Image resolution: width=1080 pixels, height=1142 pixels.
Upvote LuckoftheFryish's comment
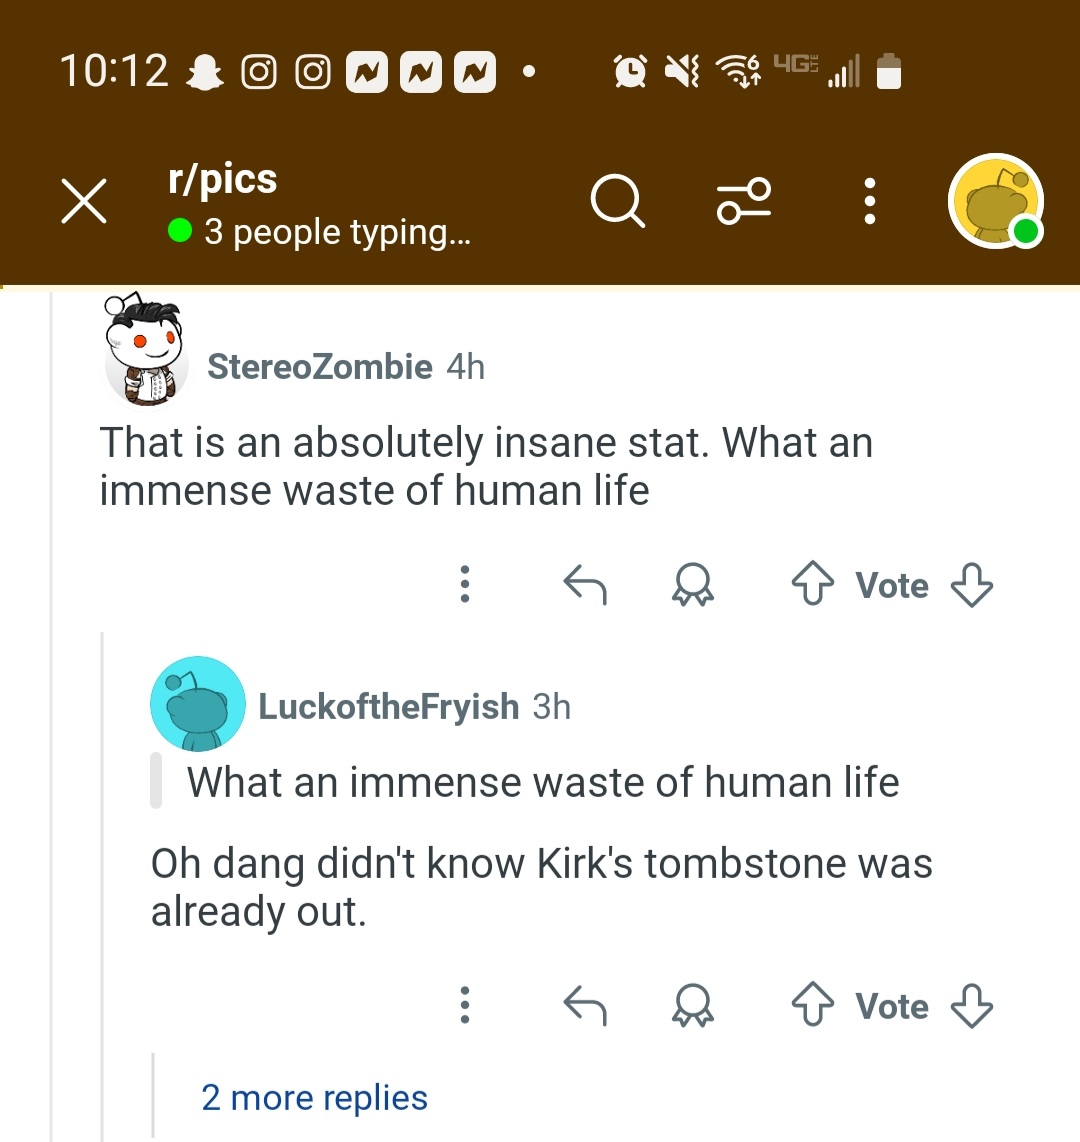[x=812, y=1006]
